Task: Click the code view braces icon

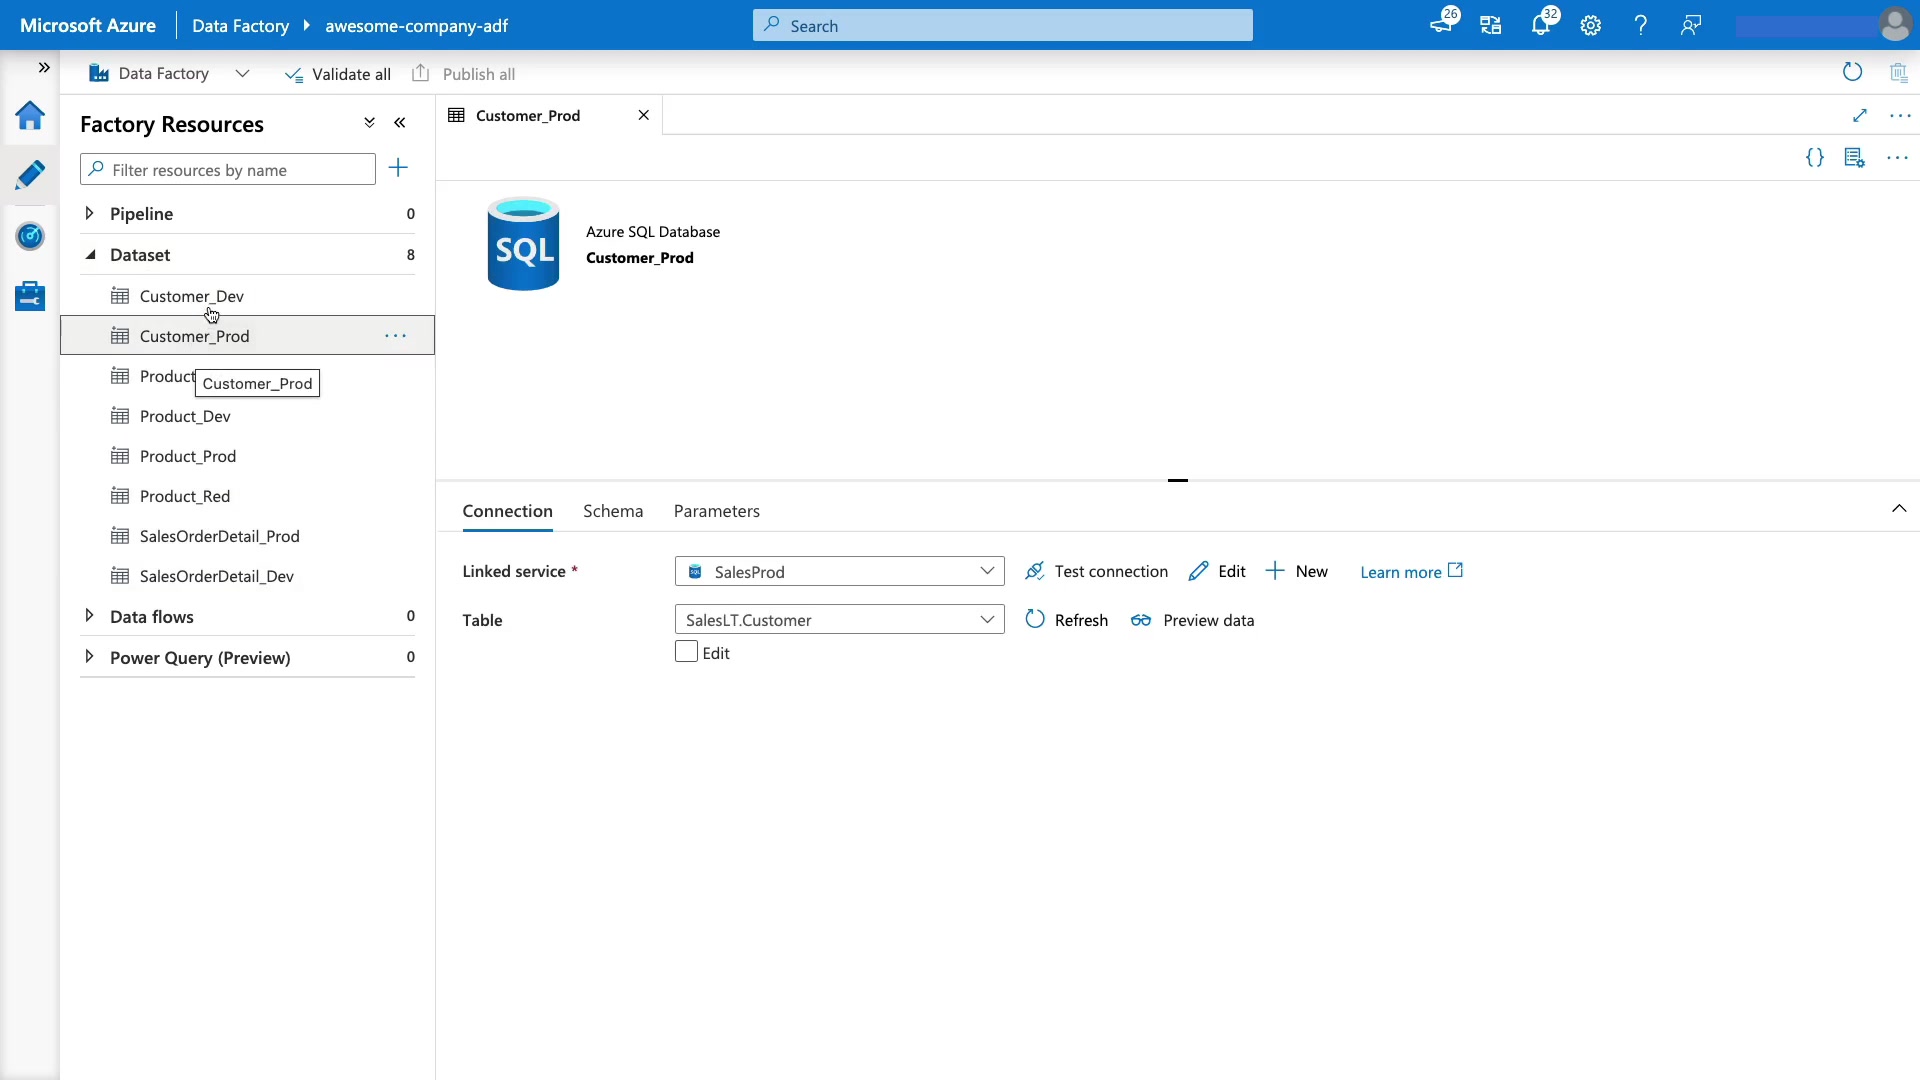Action: [1814, 158]
